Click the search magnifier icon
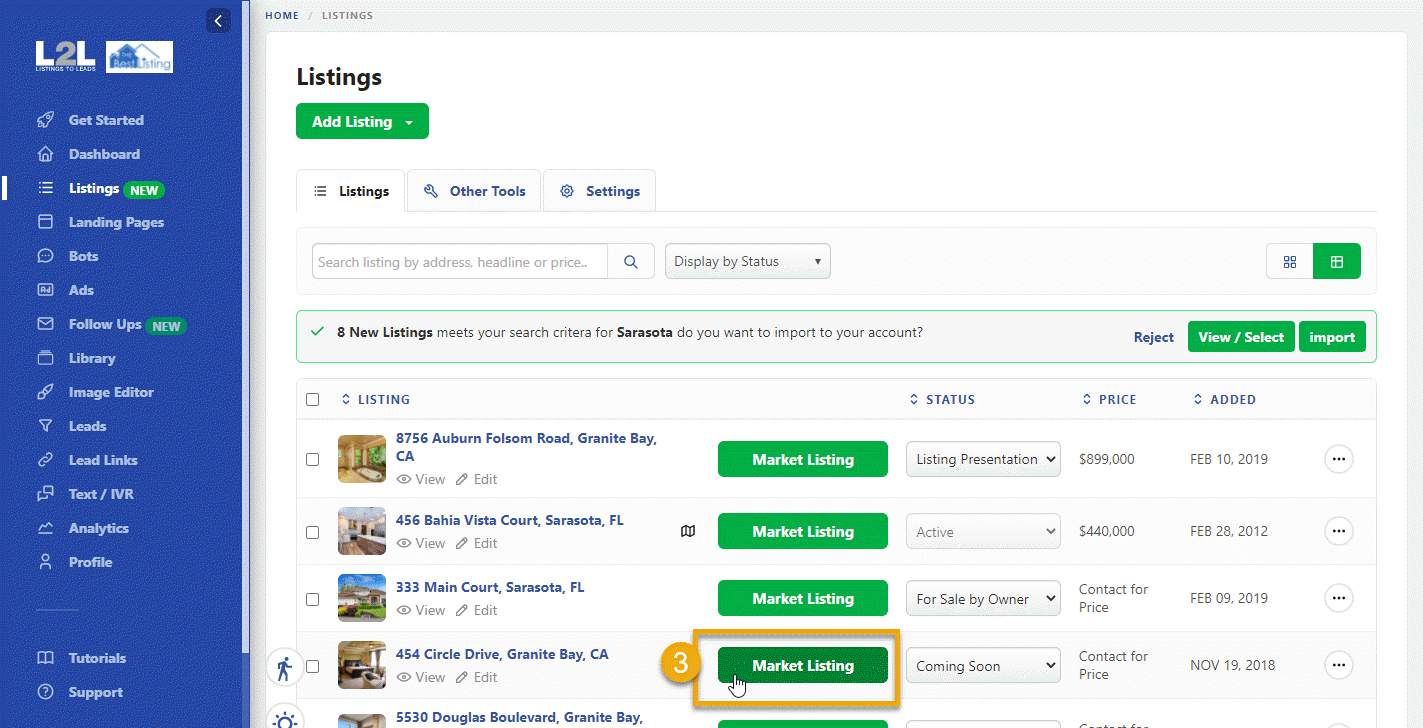Screen dimensions: 1423x728 pyautogui.click(x=631, y=261)
